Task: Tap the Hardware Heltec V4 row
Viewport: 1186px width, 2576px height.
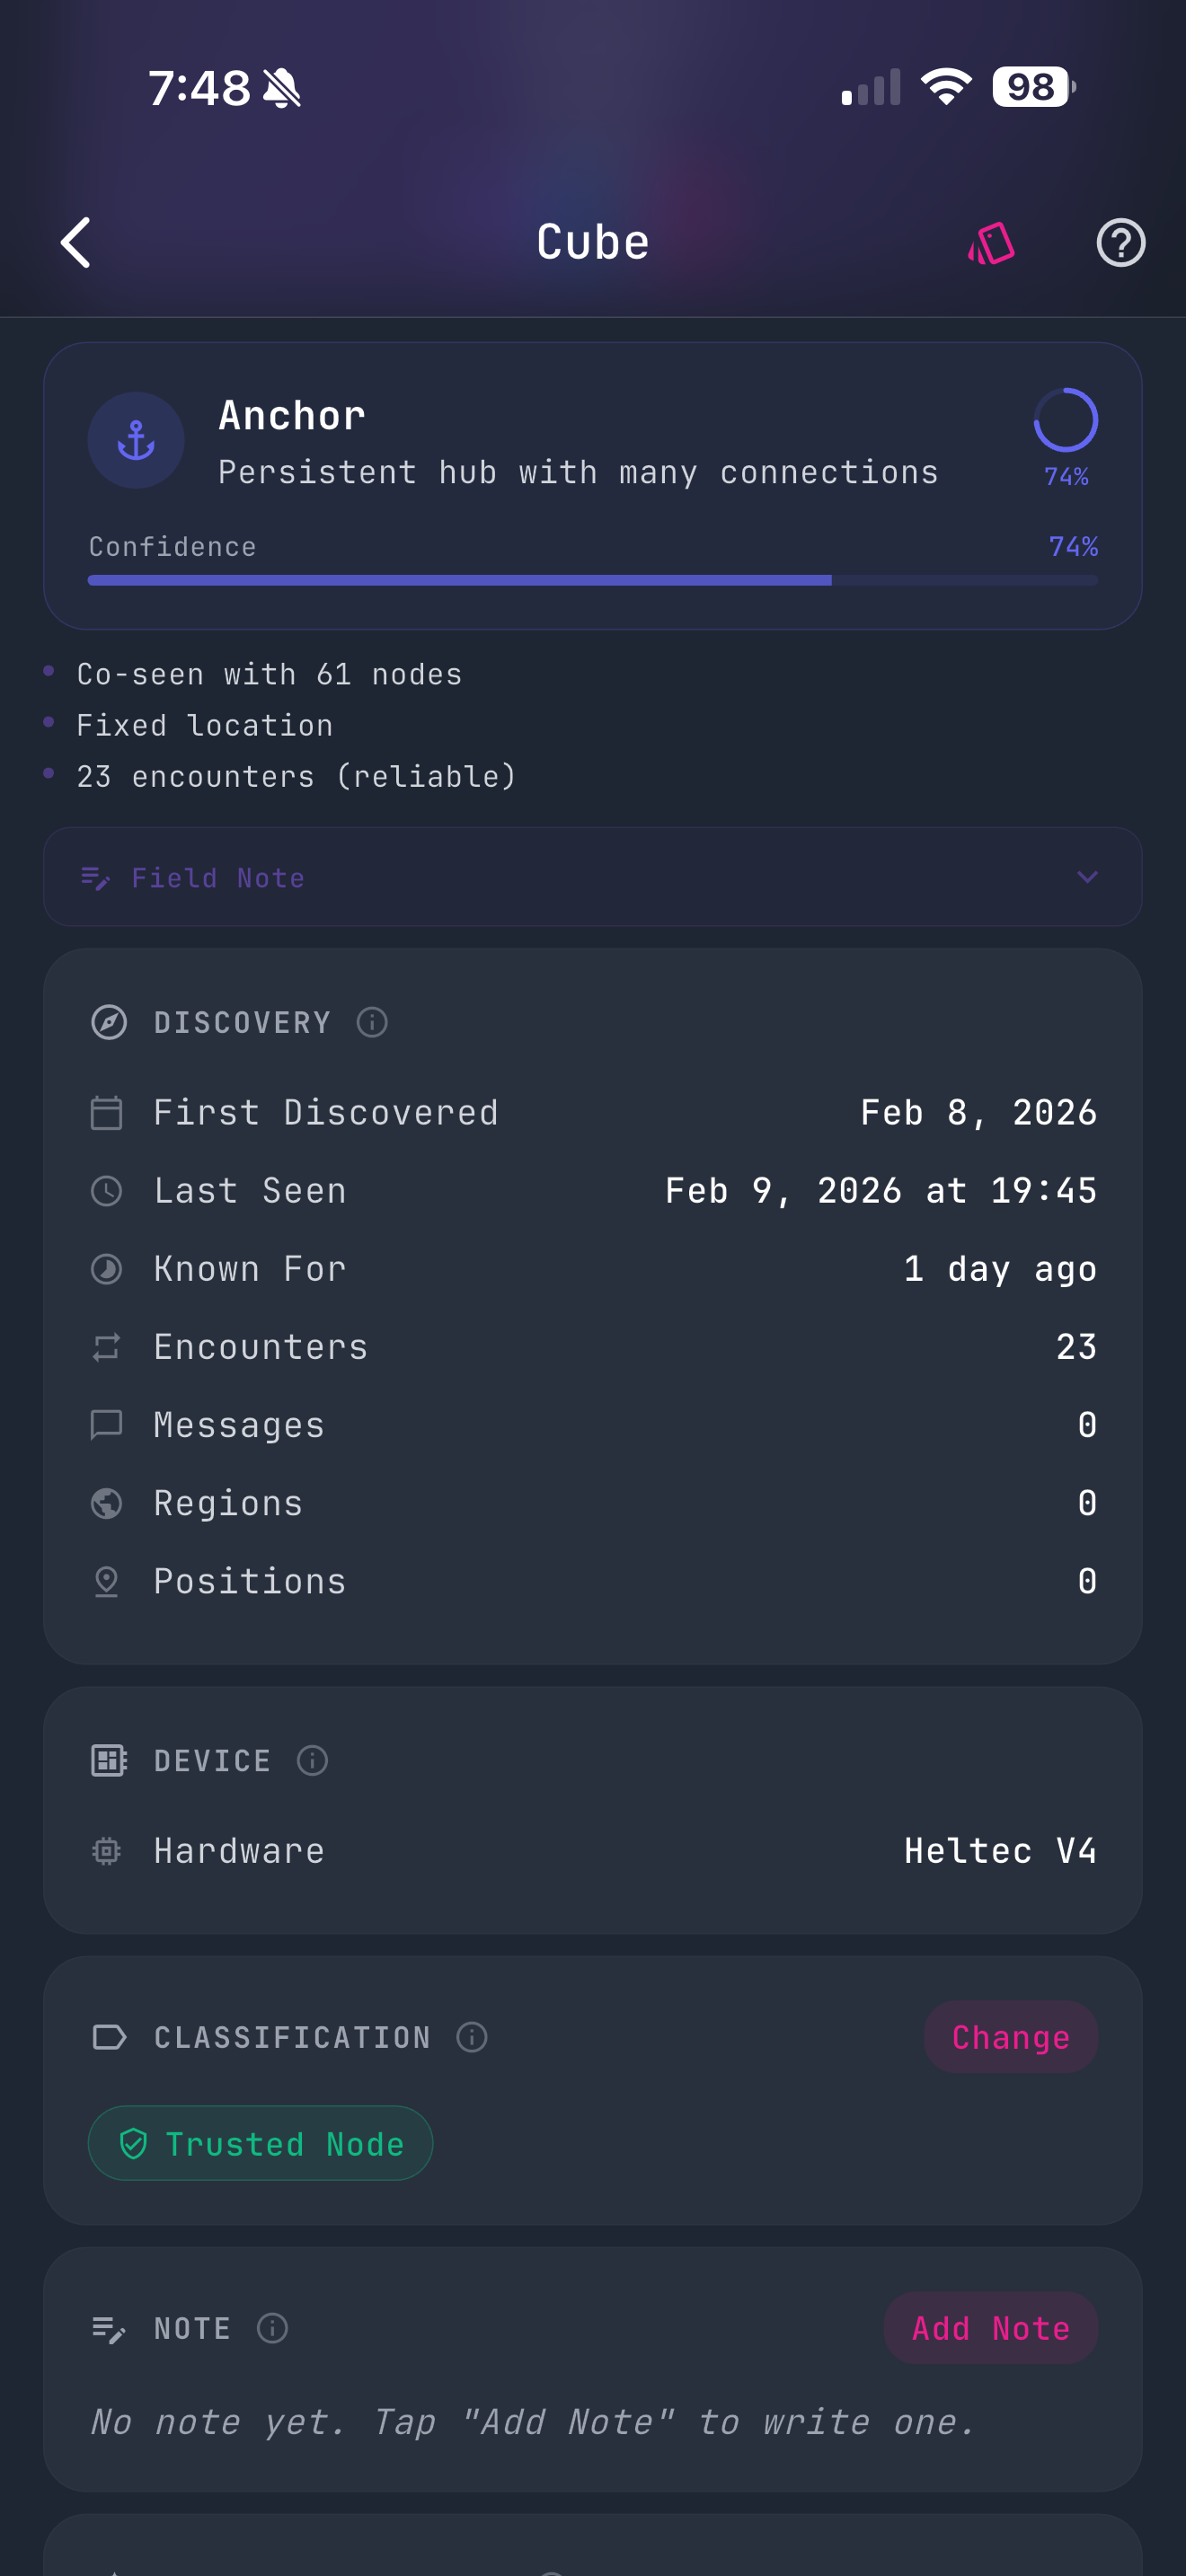Action: pos(592,1851)
